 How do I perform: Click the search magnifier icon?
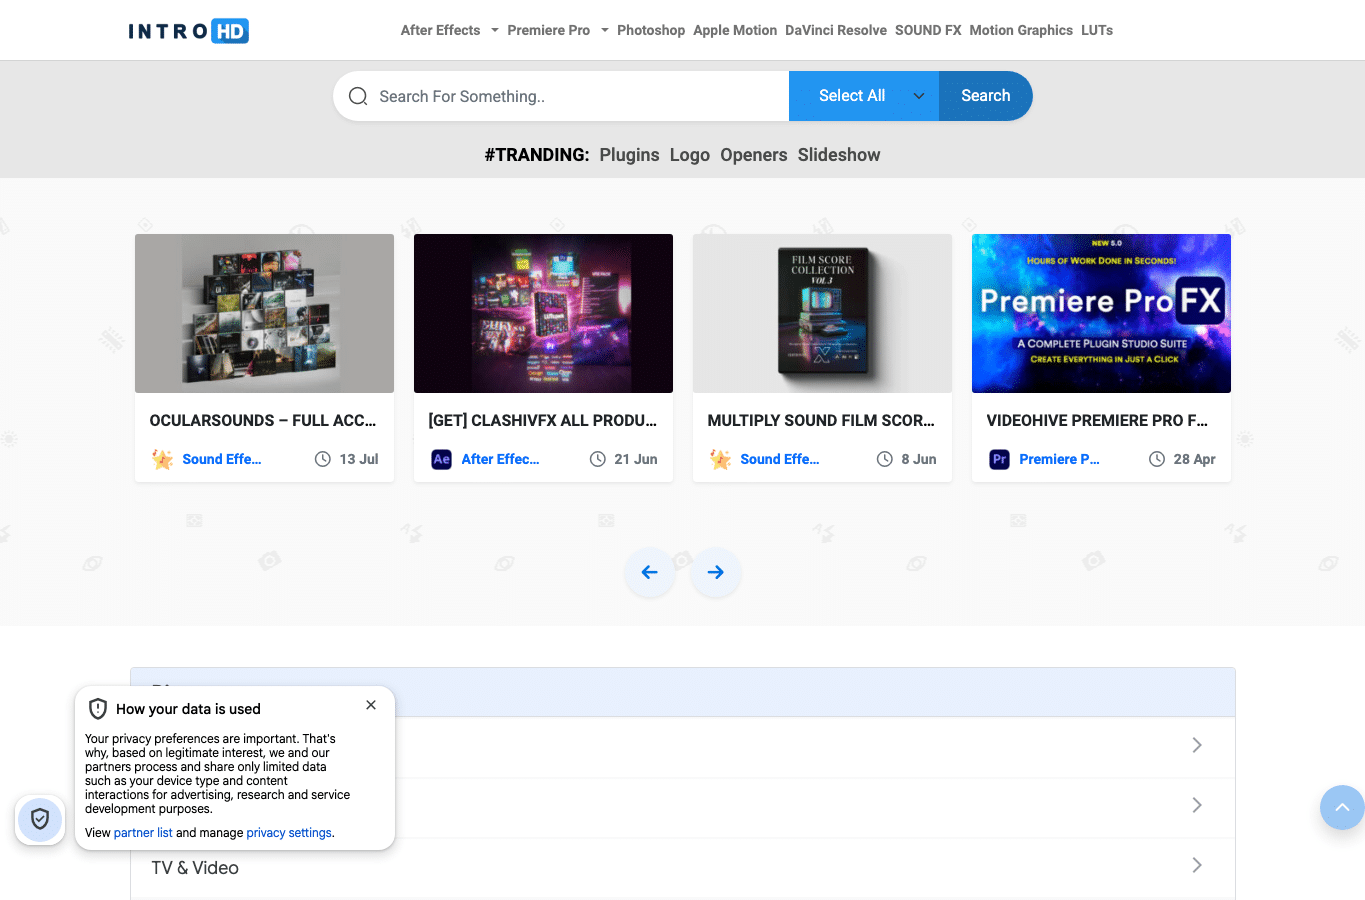point(358,96)
